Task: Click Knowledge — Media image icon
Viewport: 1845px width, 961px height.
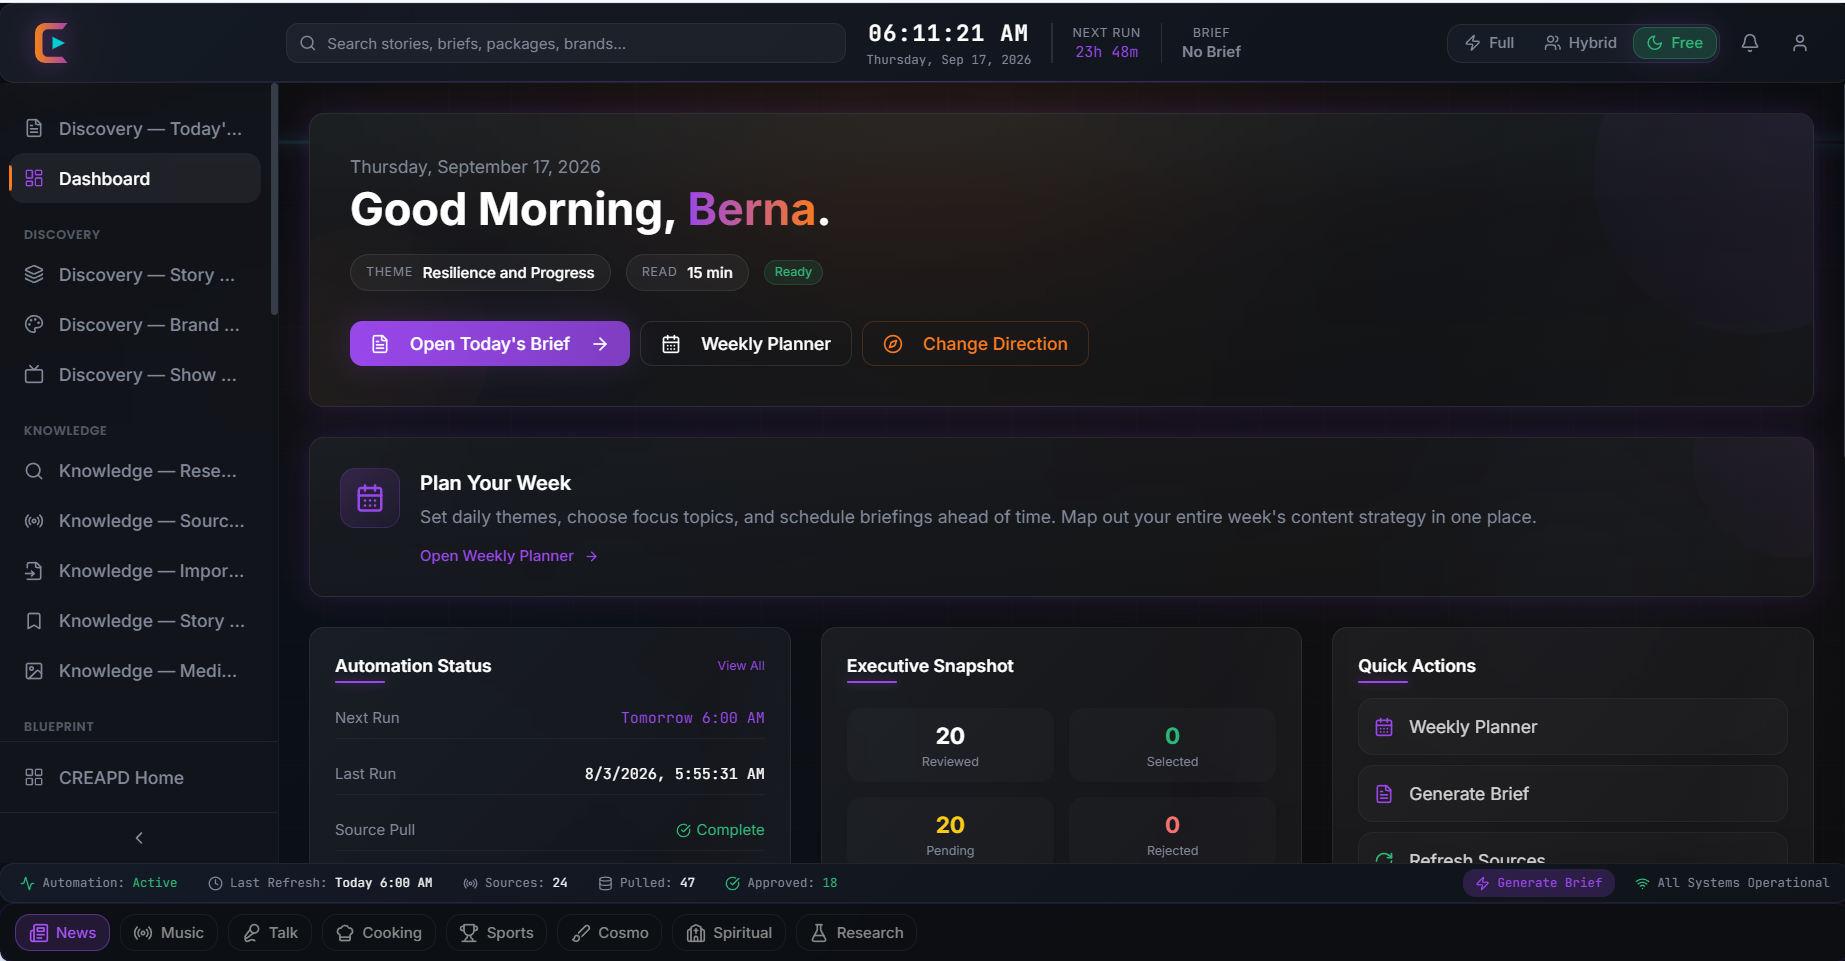Action: [34, 670]
